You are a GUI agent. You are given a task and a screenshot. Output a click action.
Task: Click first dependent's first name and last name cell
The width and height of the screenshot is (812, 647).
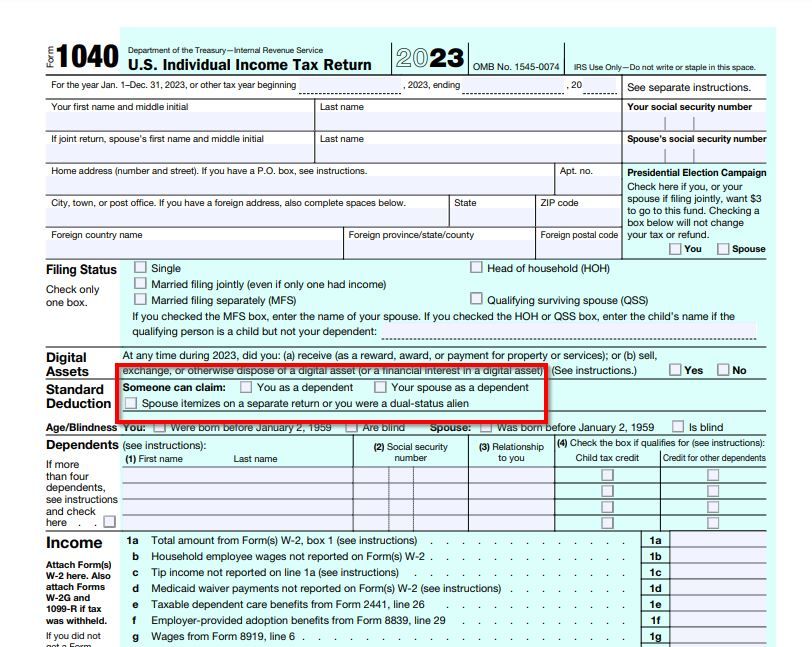[x=238, y=475]
